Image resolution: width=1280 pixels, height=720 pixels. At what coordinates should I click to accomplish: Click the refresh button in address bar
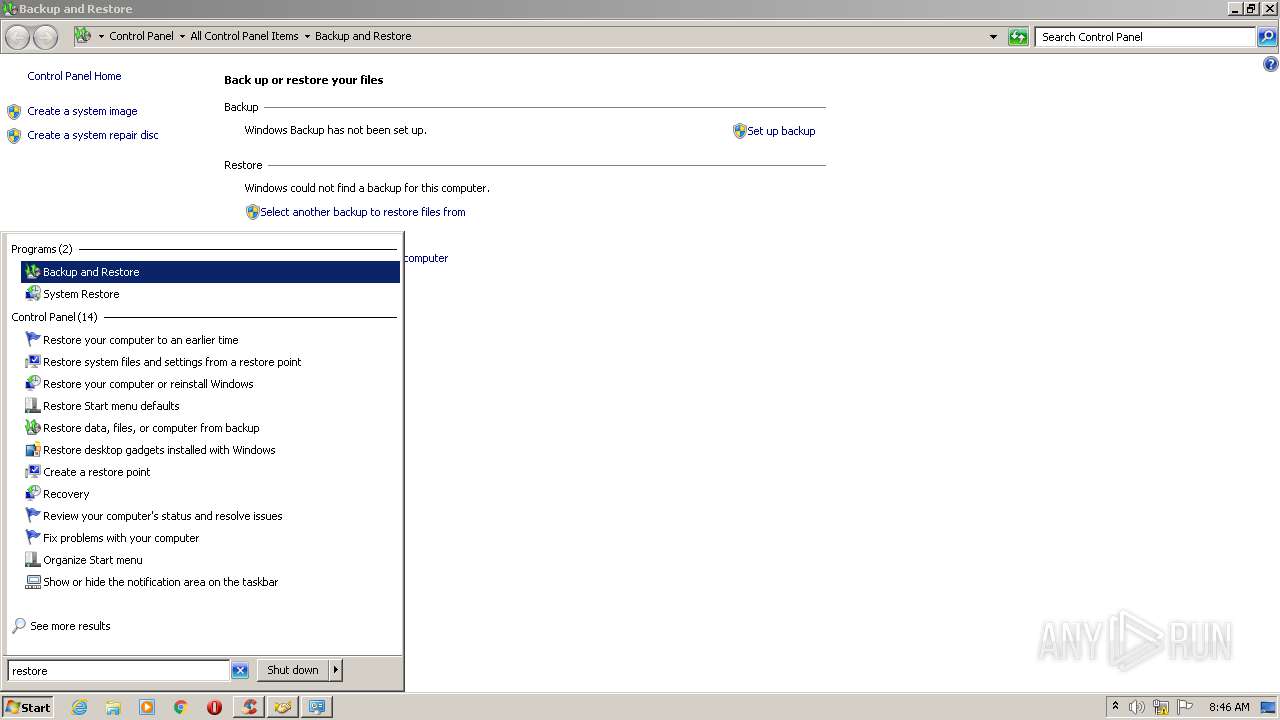(1018, 37)
